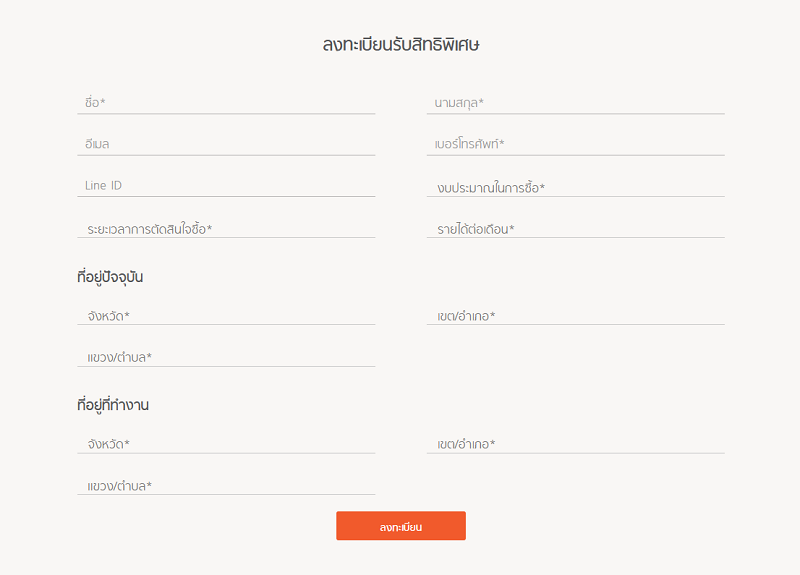Viewport: 800px width, 575px height.
Task: Click the ที่อยู่ที่ทำงาน section heading
Action: coord(113,405)
